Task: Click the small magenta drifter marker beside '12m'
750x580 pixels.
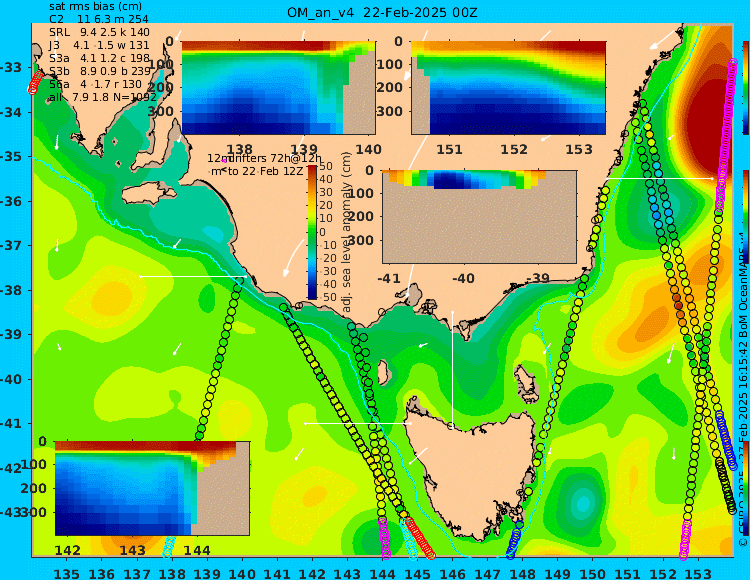Action: (224, 161)
